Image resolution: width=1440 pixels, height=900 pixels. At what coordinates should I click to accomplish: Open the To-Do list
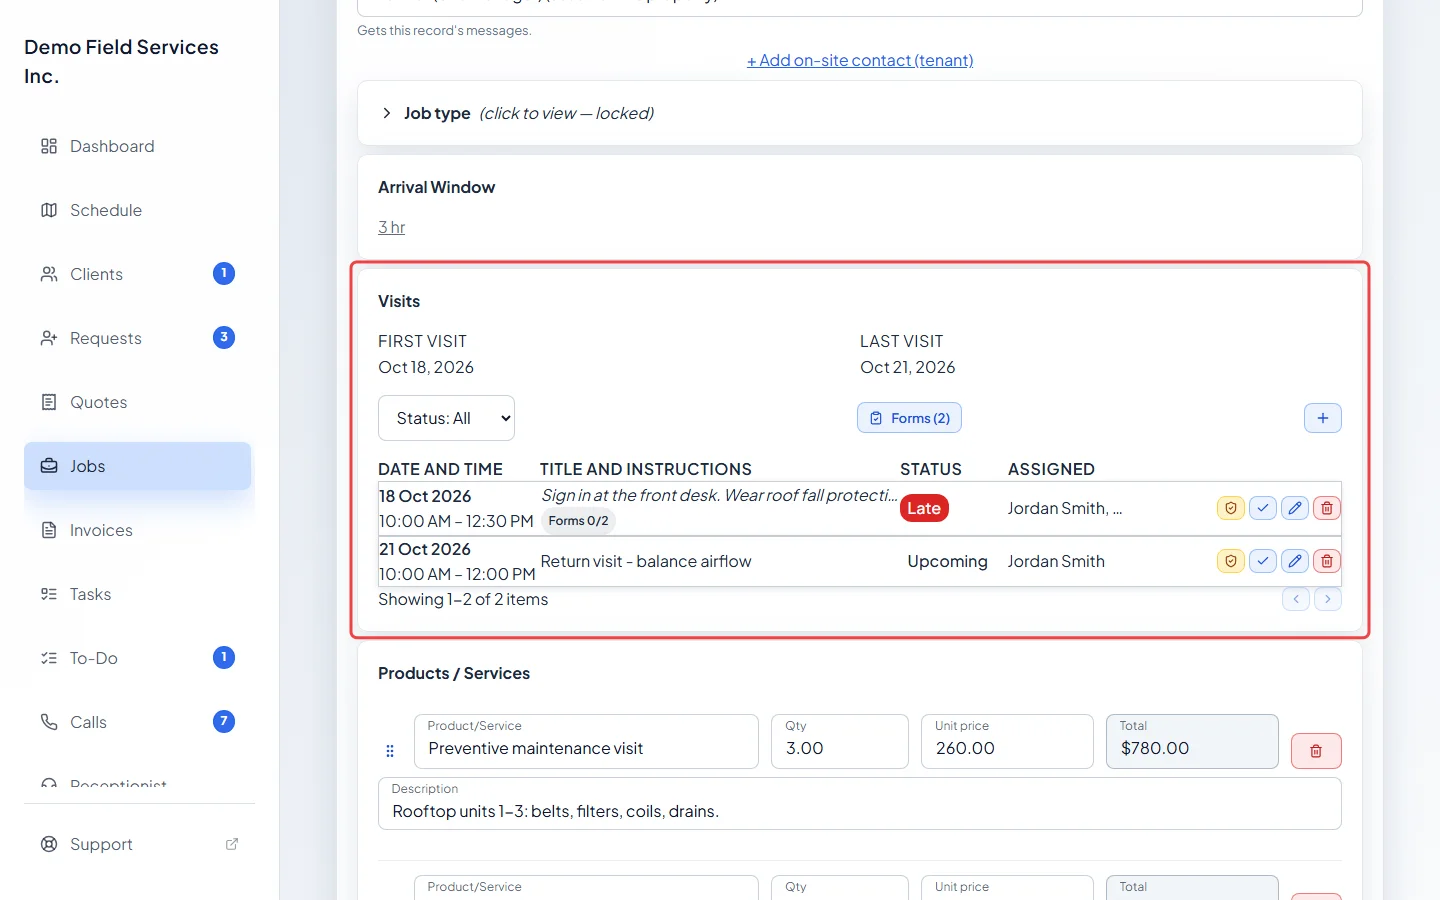pyautogui.click(x=138, y=658)
